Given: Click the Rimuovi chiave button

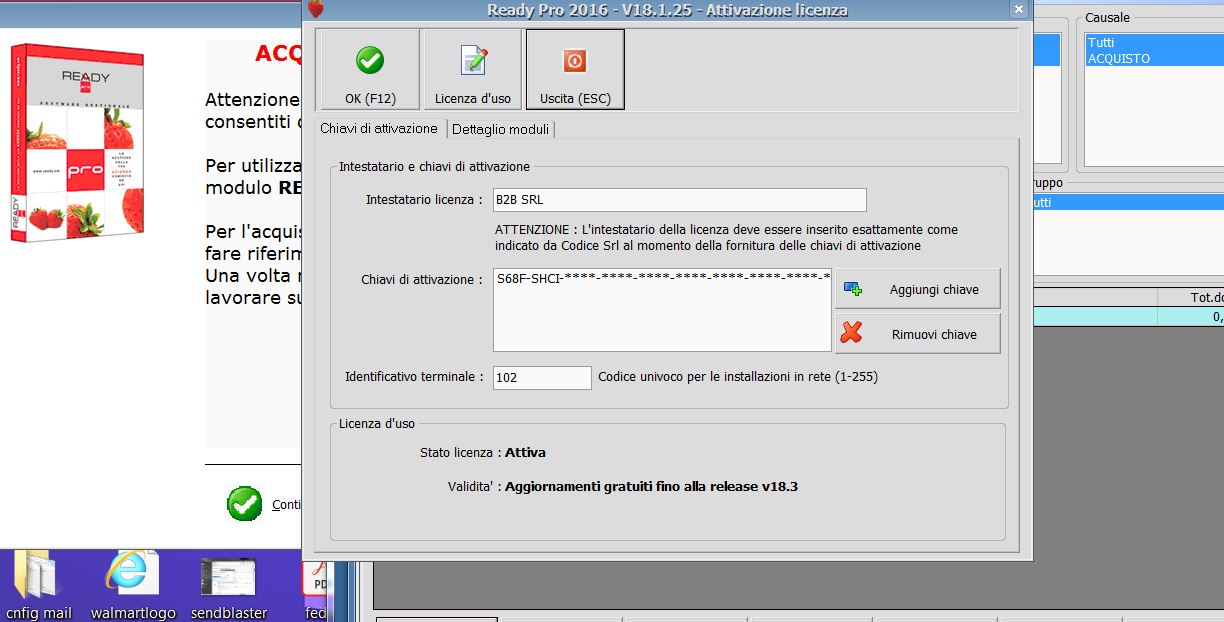Looking at the screenshot, I should tap(917, 334).
